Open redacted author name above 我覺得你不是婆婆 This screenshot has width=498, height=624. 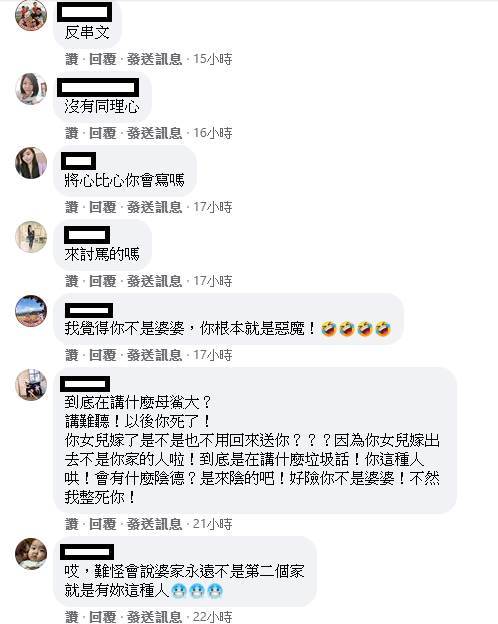coord(89,310)
